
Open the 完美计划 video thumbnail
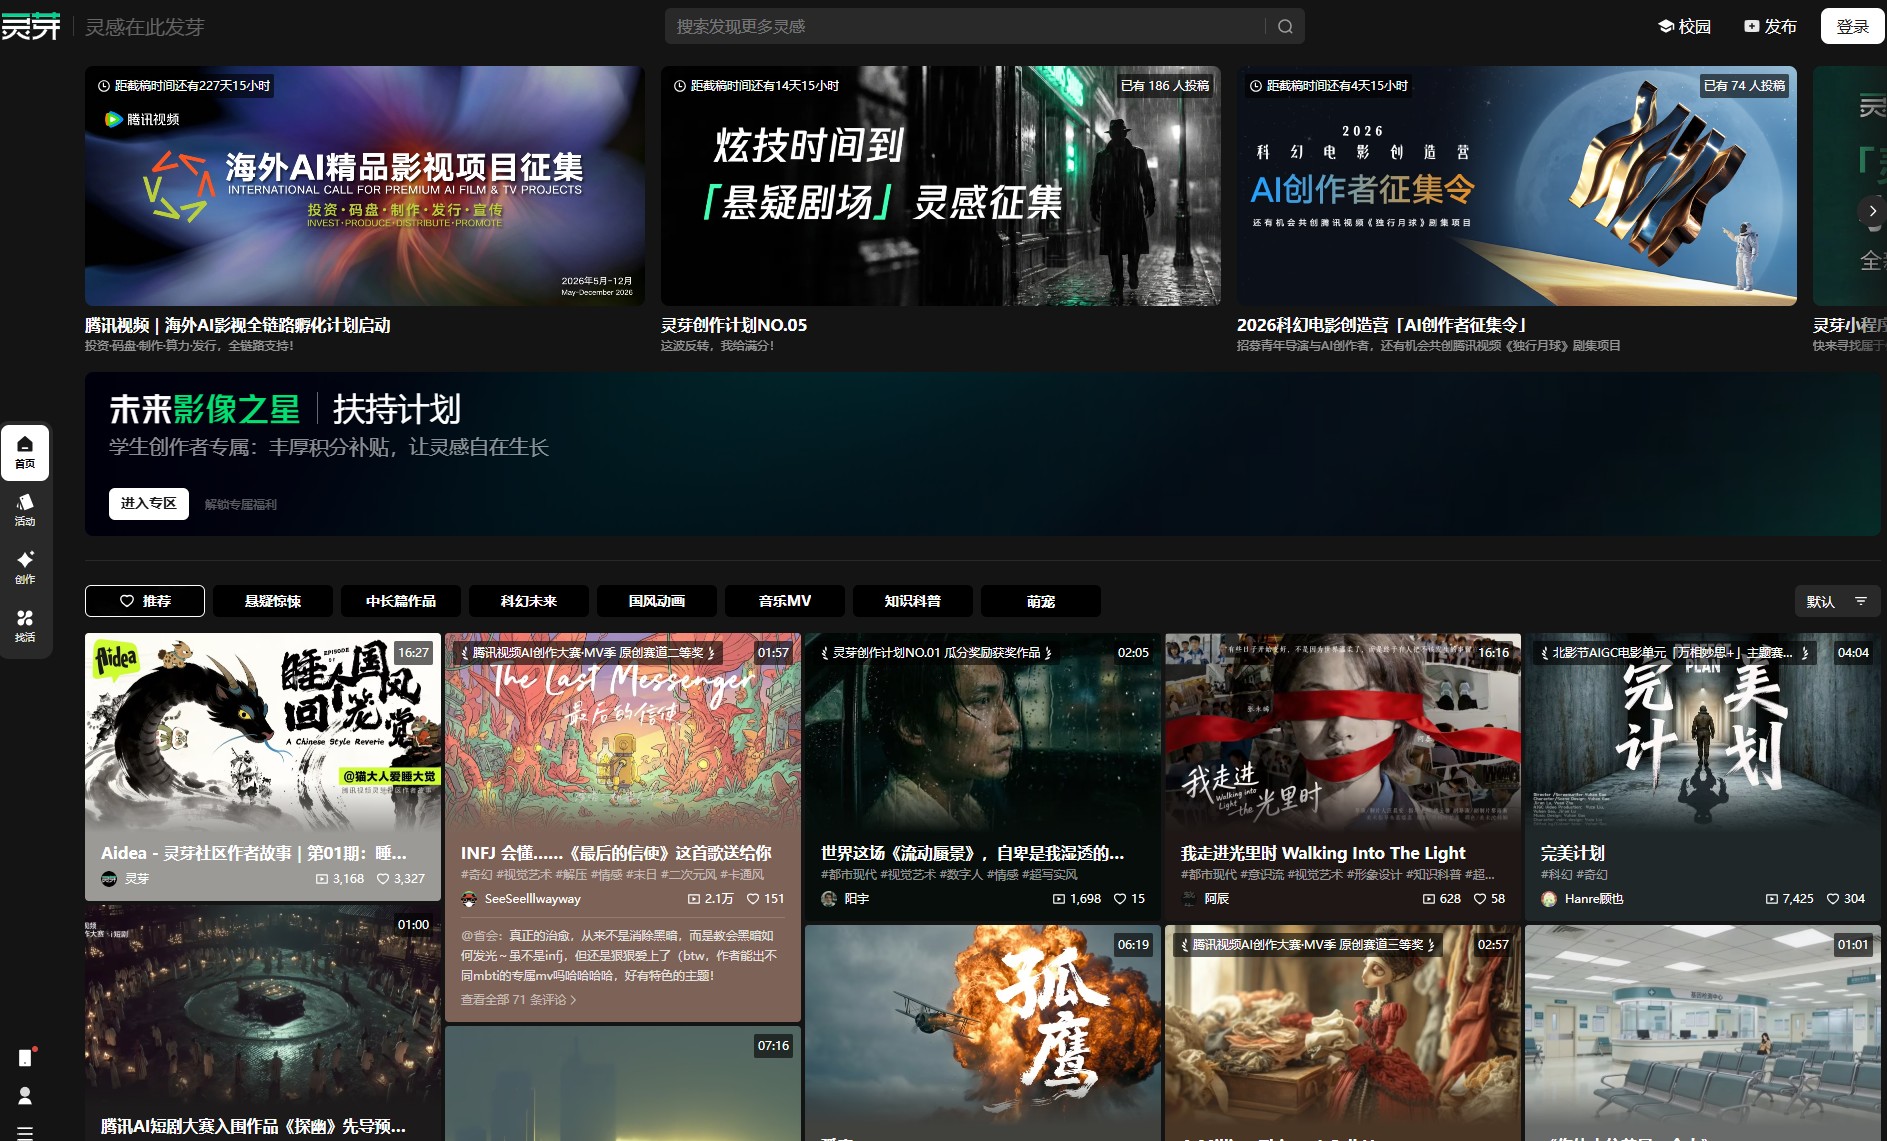pyautogui.click(x=1703, y=732)
